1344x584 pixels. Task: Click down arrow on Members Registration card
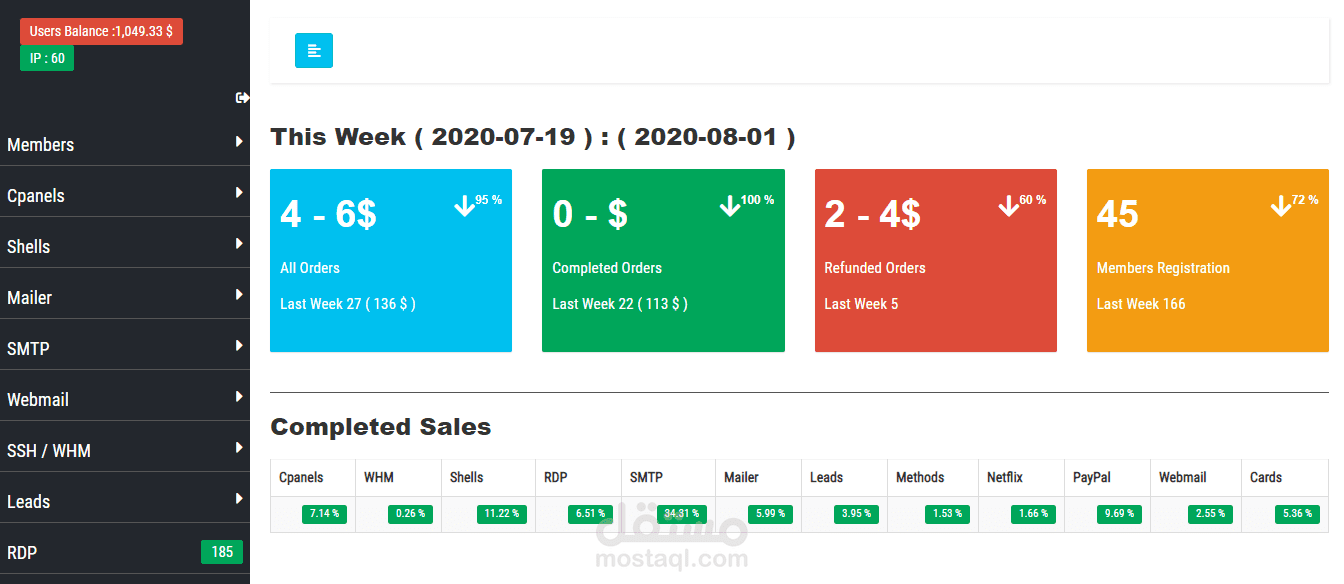click(x=1280, y=205)
